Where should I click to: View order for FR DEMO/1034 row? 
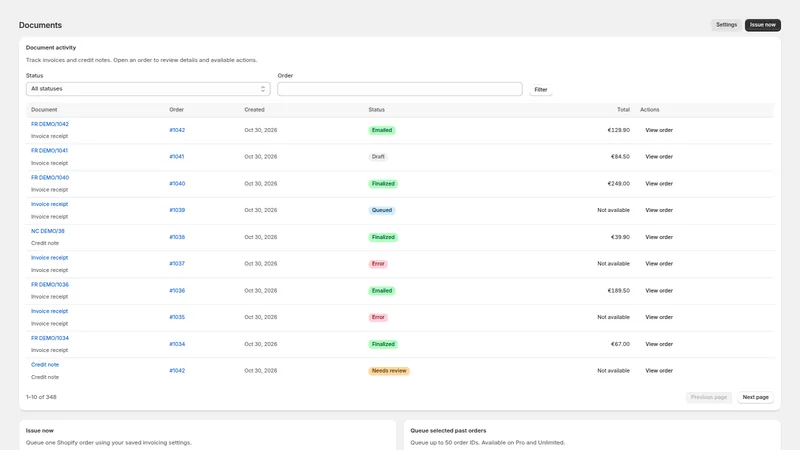[x=659, y=344]
